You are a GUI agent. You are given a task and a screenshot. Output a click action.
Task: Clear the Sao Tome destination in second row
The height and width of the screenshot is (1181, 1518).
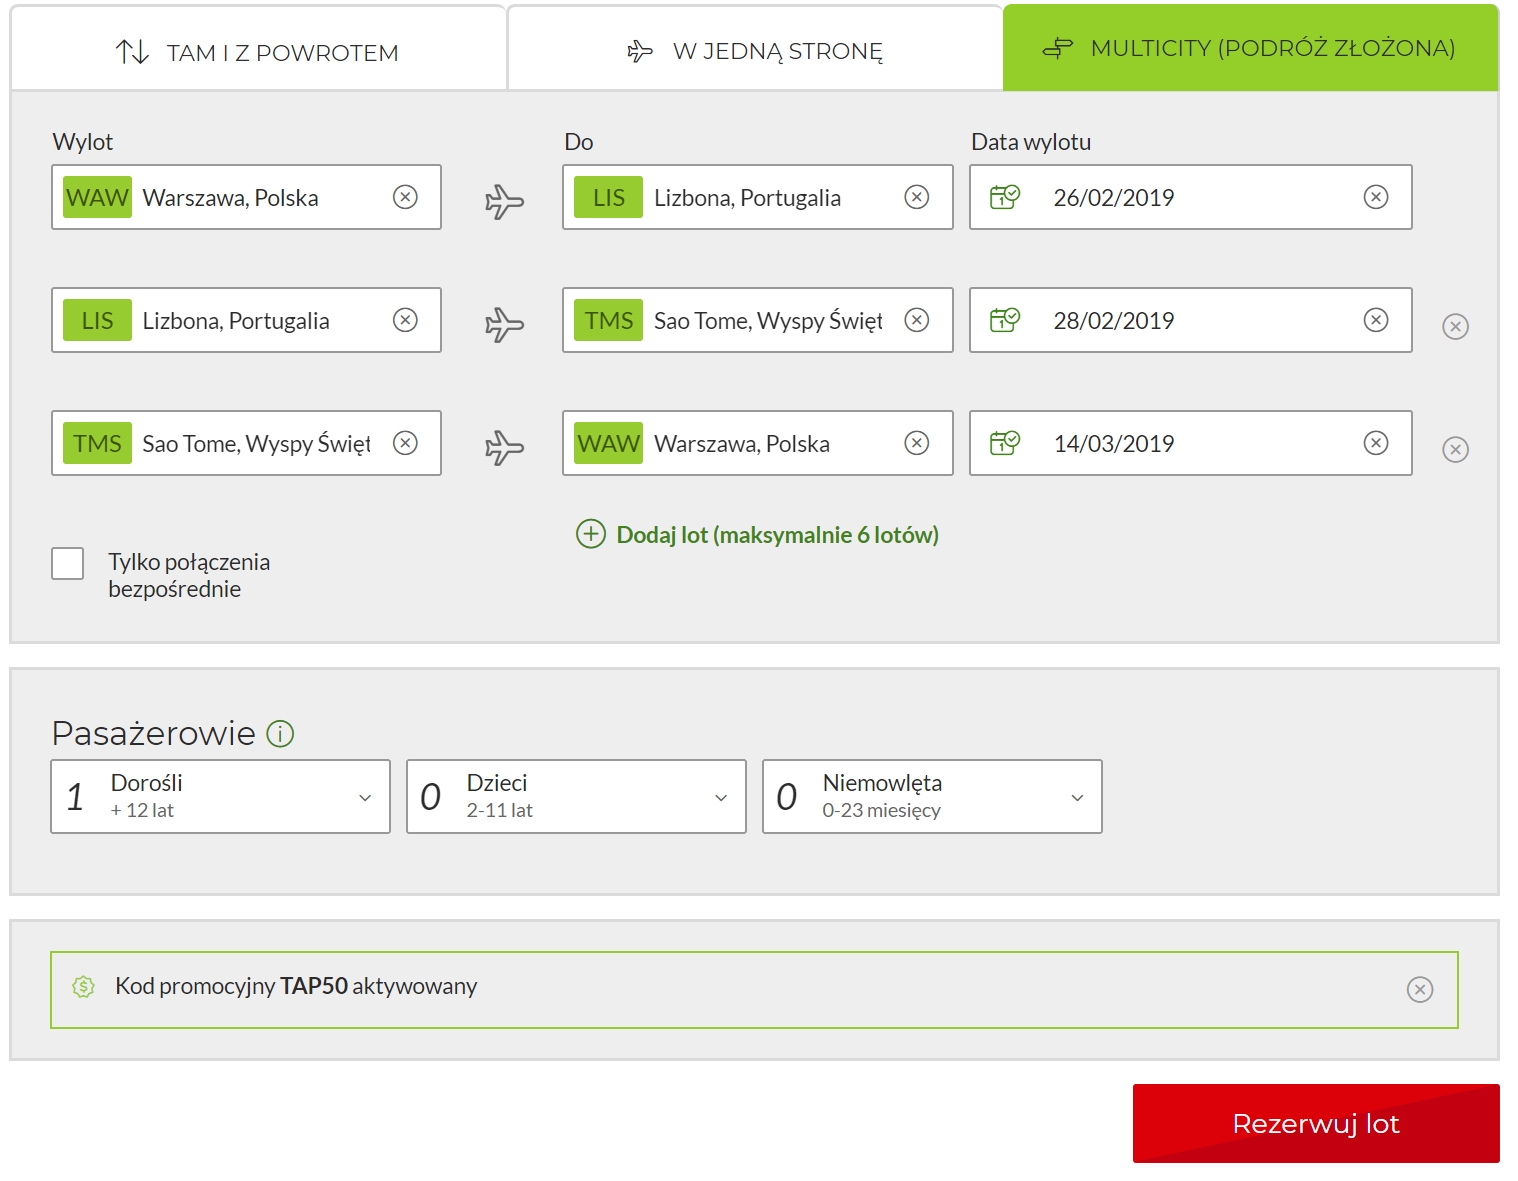point(917,320)
